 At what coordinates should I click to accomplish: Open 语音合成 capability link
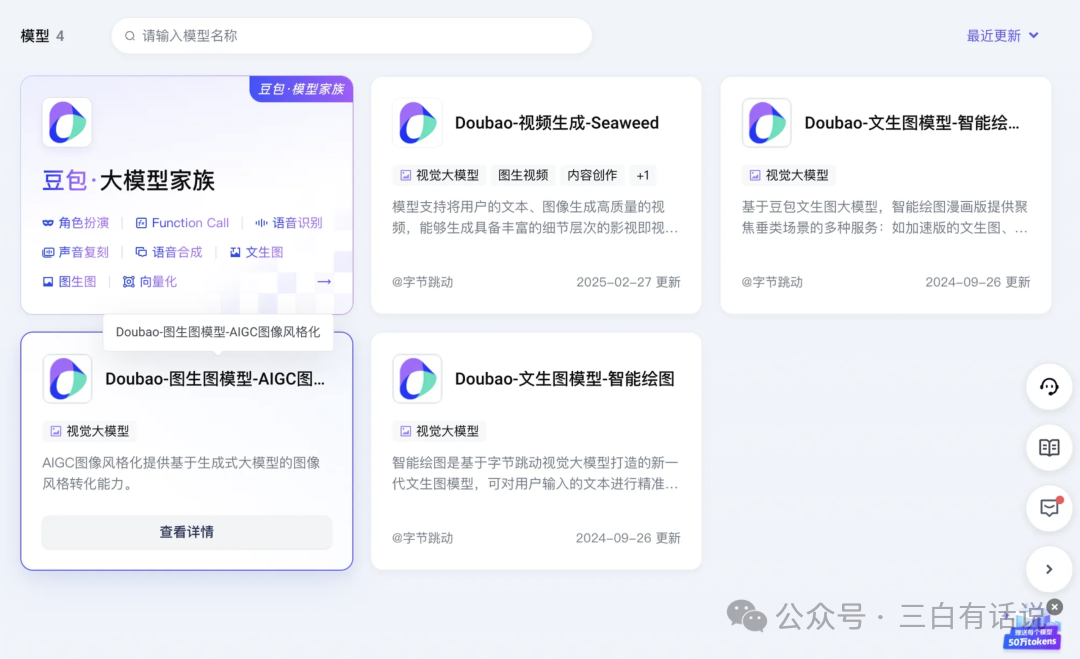coord(169,252)
